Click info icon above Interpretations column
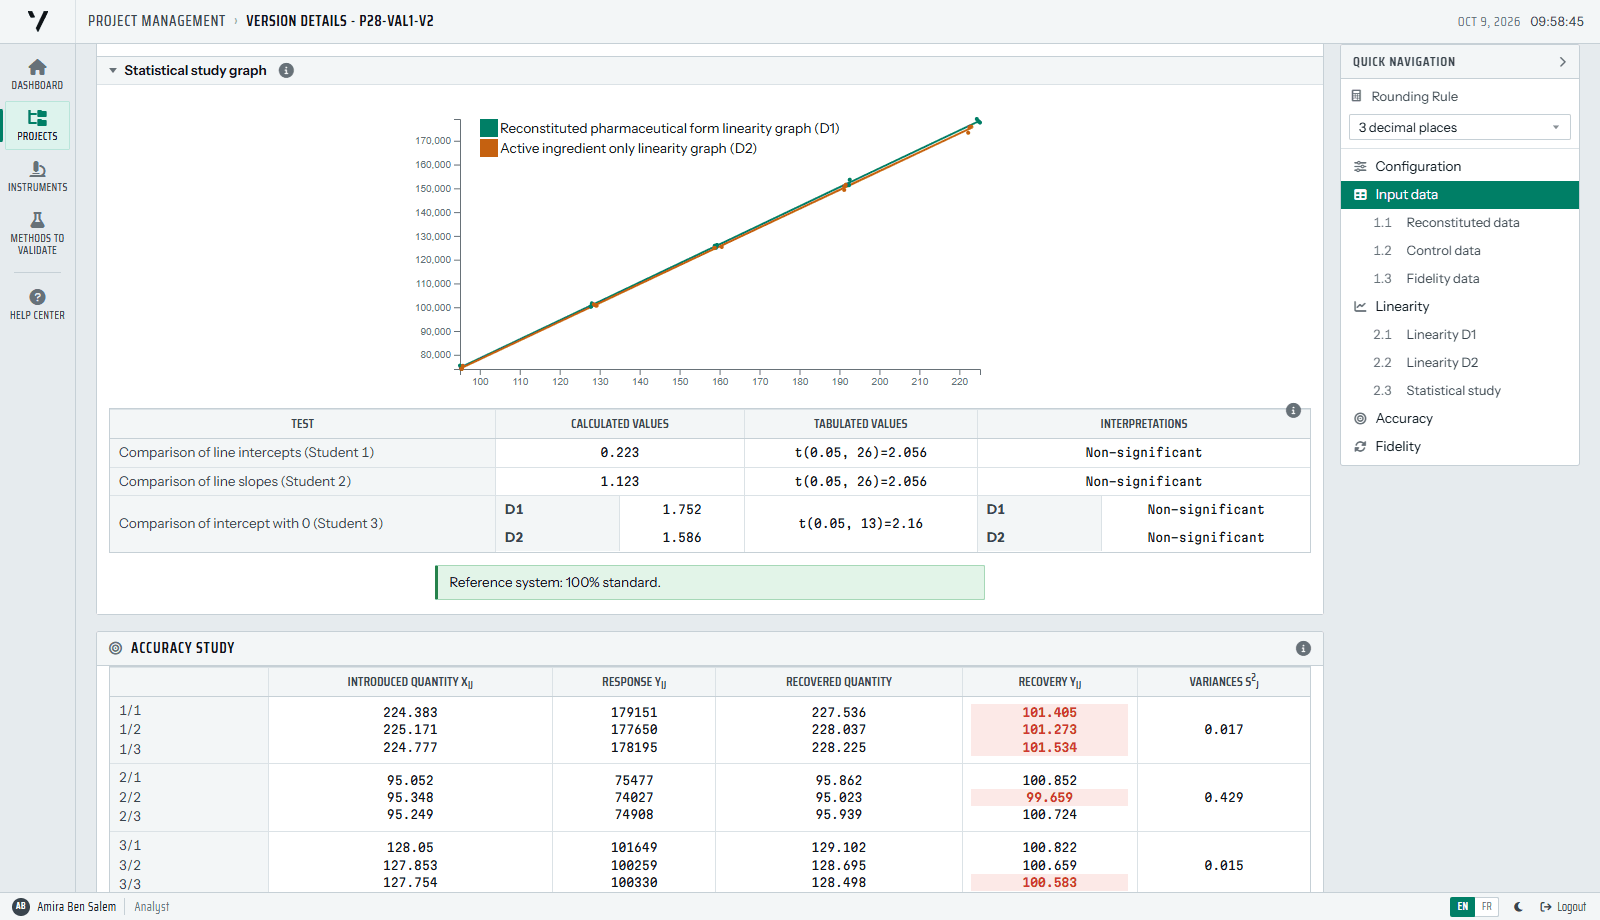 point(1293,410)
